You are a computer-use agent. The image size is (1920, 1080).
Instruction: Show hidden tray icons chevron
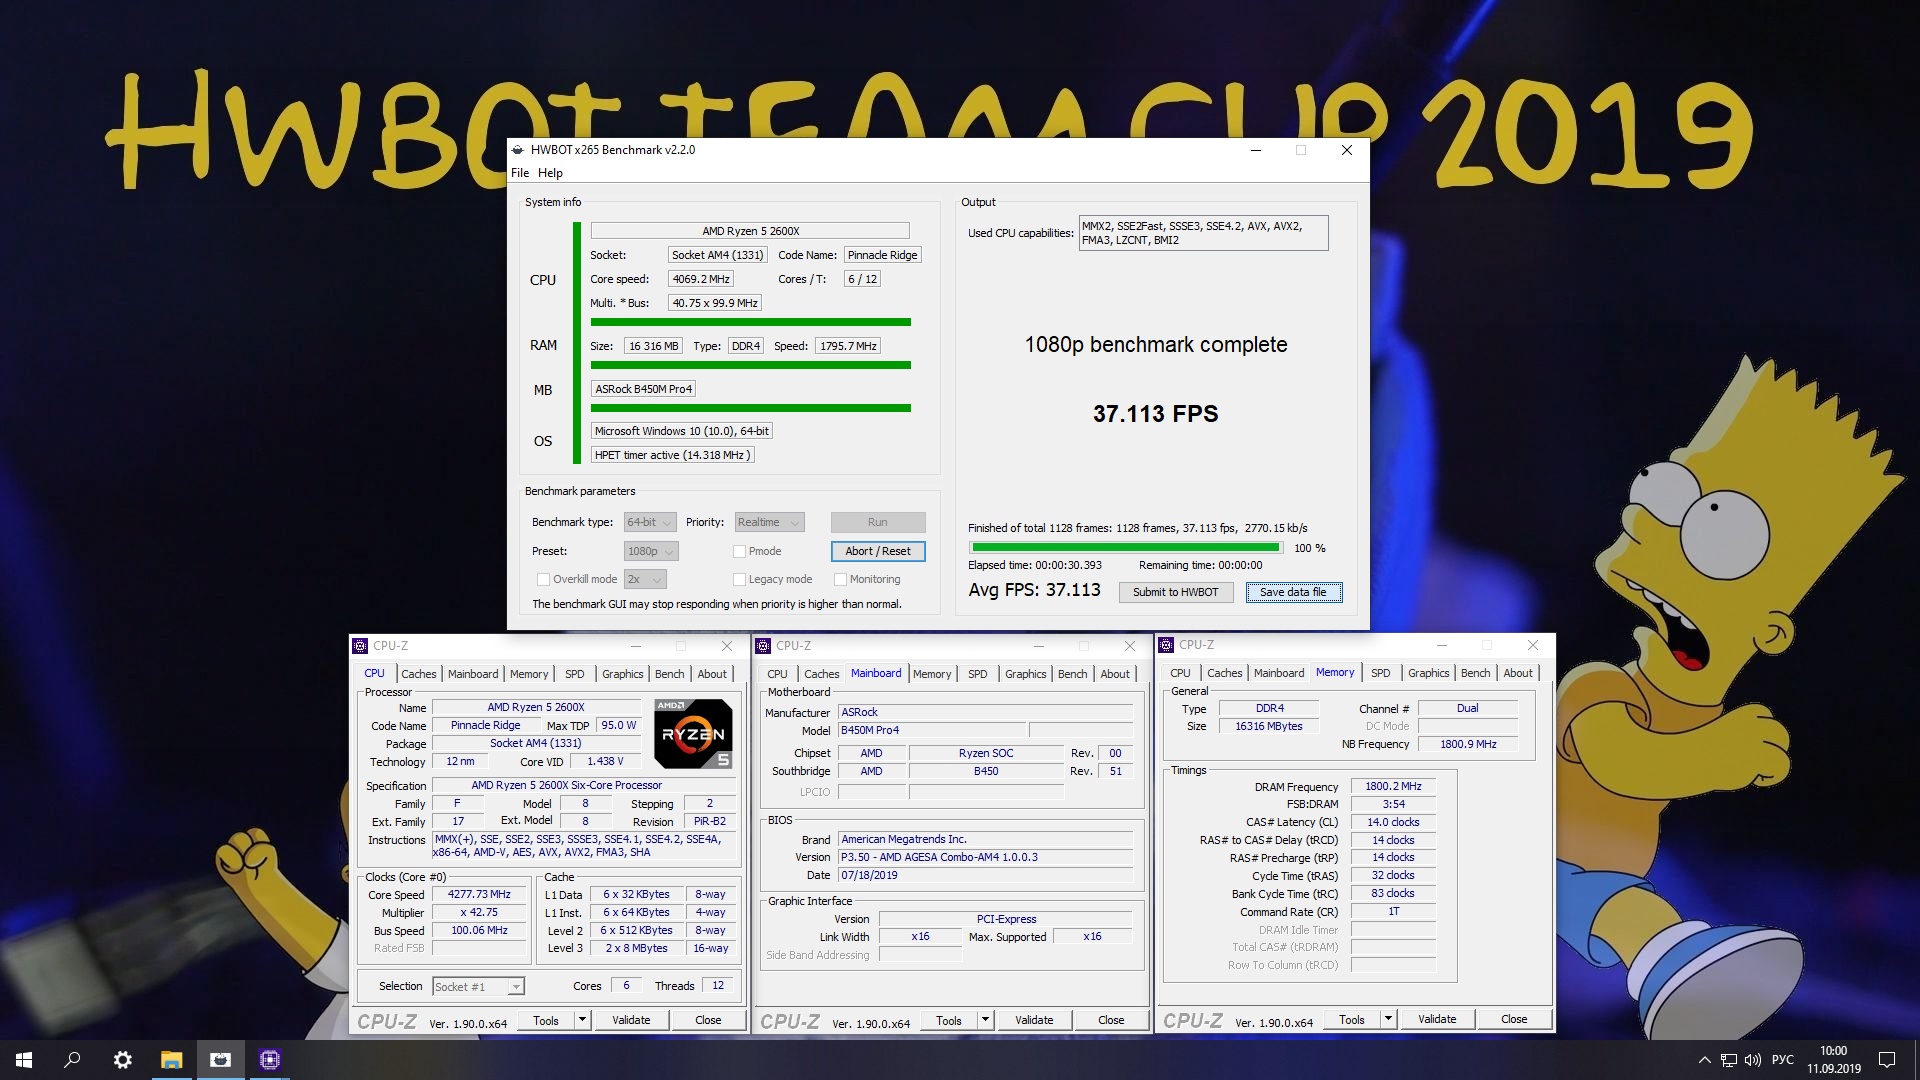pyautogui.click(x=1704, y=1060)
